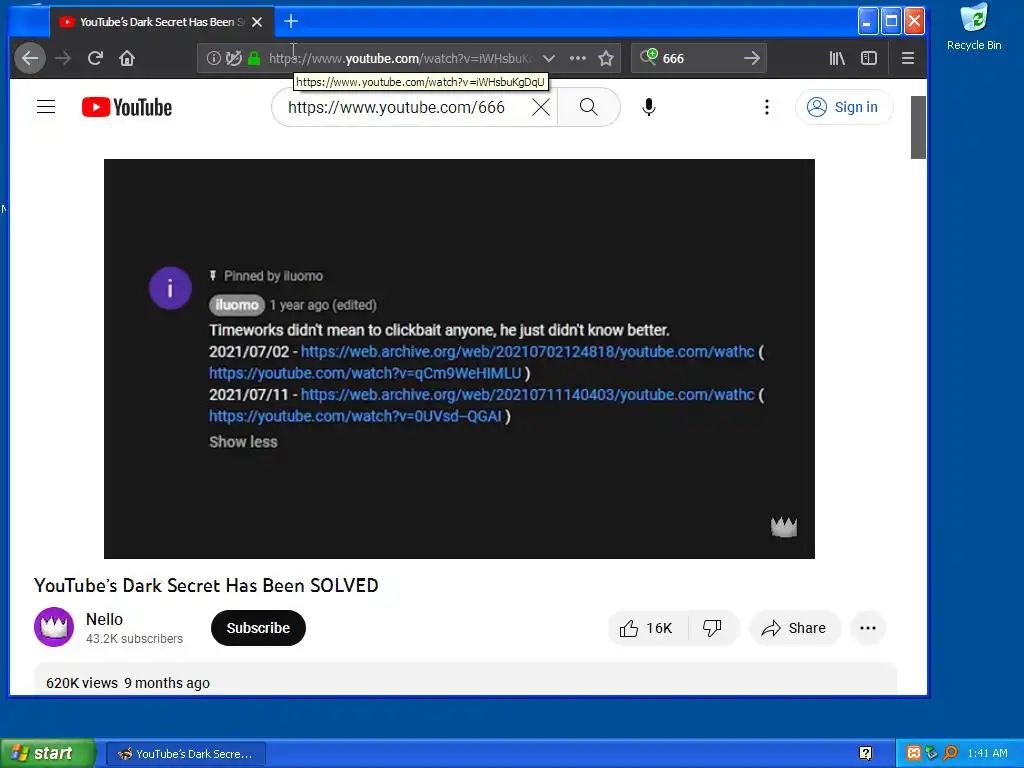Start voice search with microphone icon

click(x=648, y=107)
